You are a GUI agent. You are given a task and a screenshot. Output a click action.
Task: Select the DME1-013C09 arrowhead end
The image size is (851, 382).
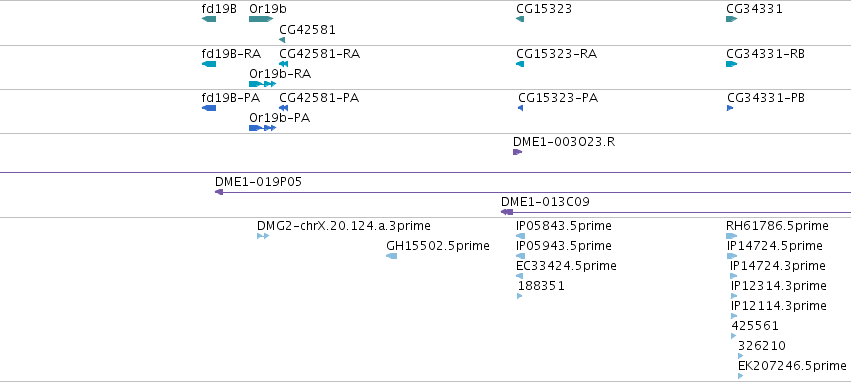coord(507,212)
